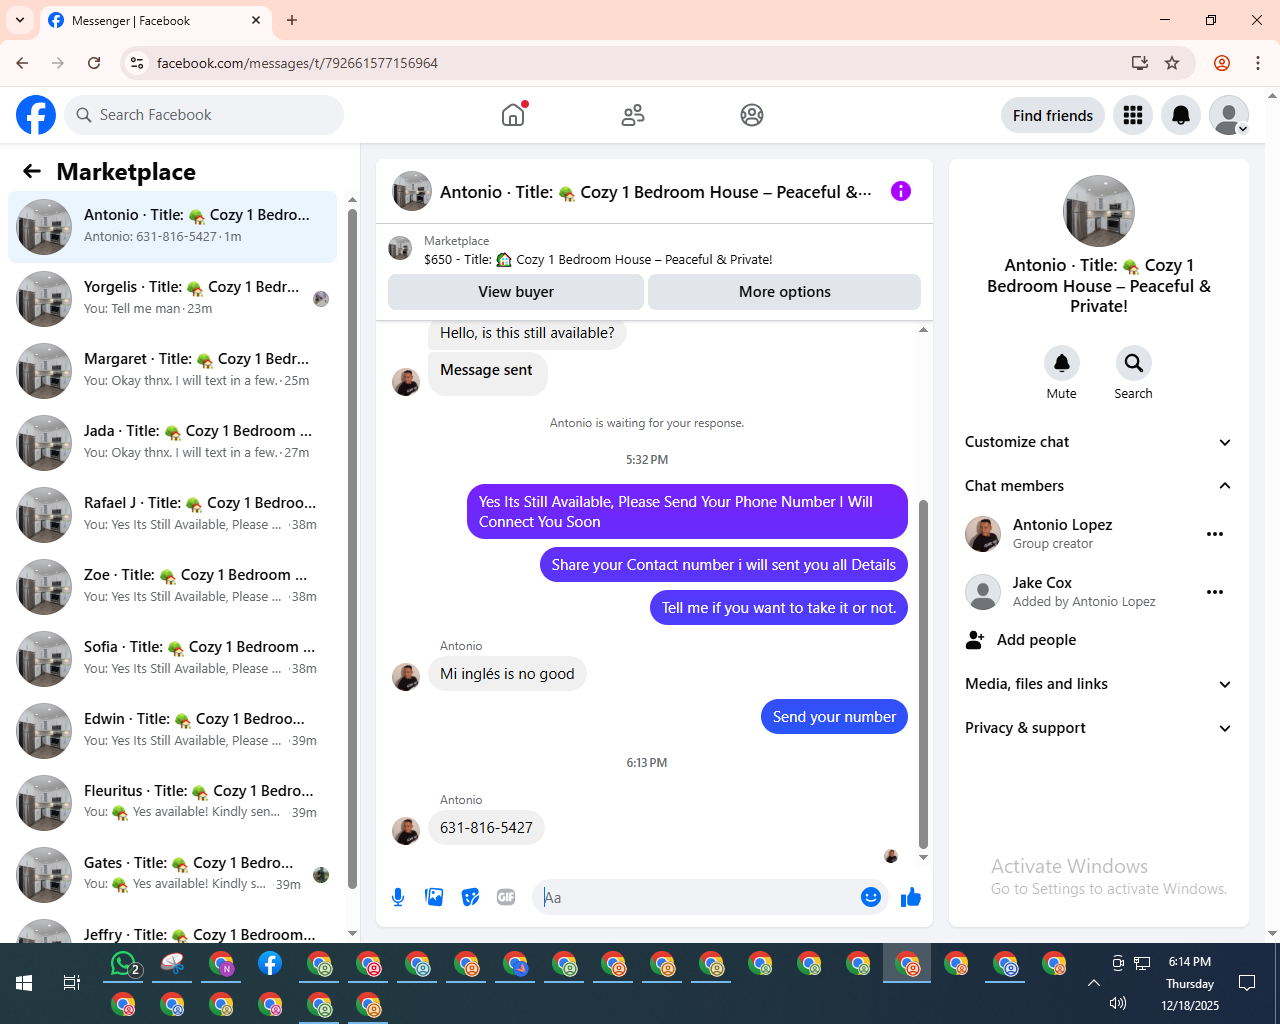Open the notifications bell icon
Viewport: 1280px width, 1024px height.
[x=1181, y=115]
